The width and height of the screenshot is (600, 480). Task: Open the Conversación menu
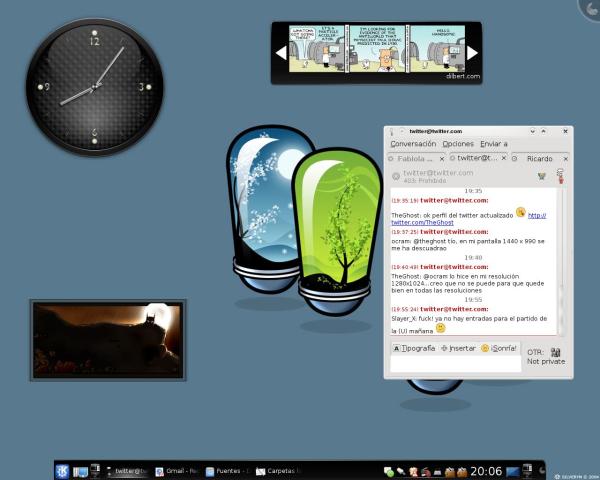click(x=413, y=144)
